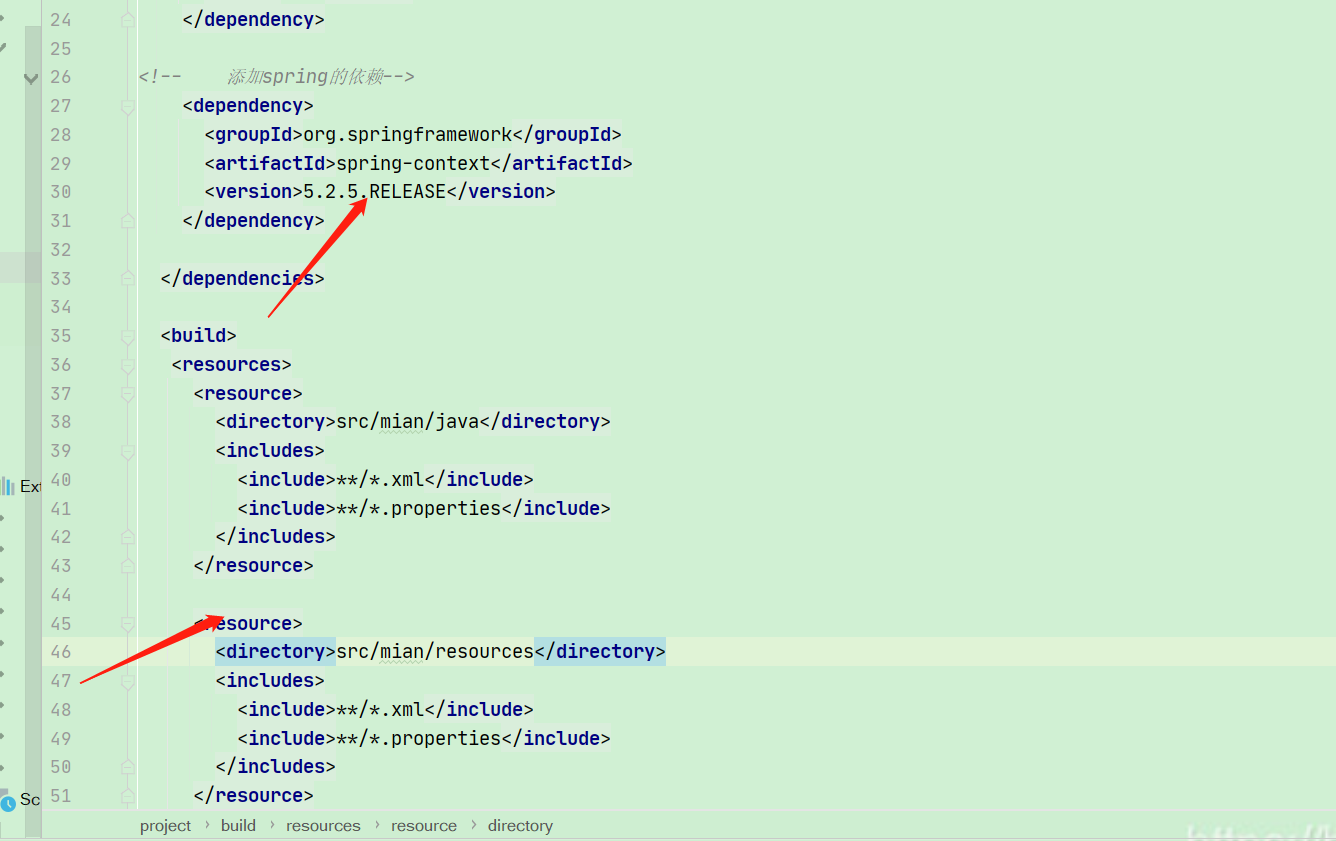
Task: Click the Chinese spring dependency comment line
Action: 277,77
